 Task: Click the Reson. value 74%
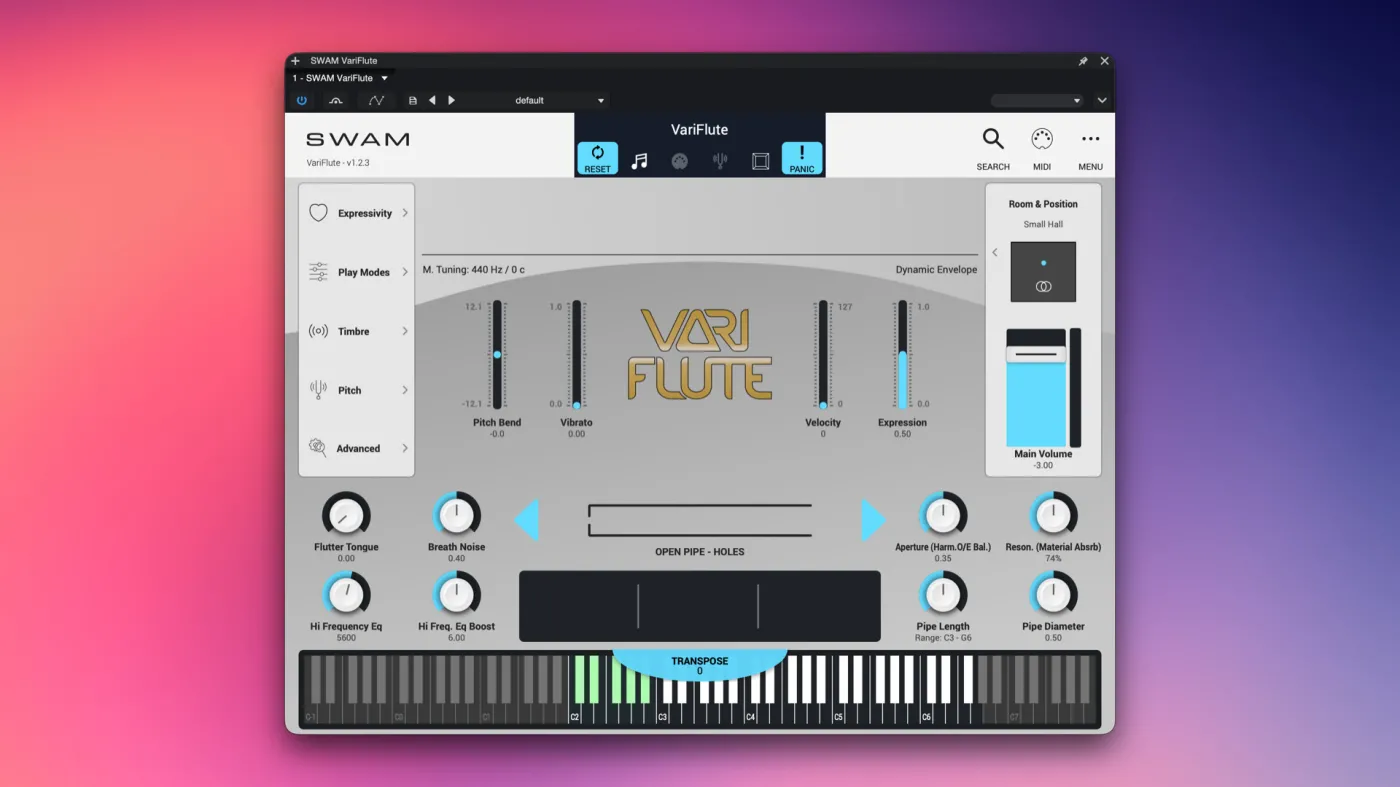coord(1053,558)
